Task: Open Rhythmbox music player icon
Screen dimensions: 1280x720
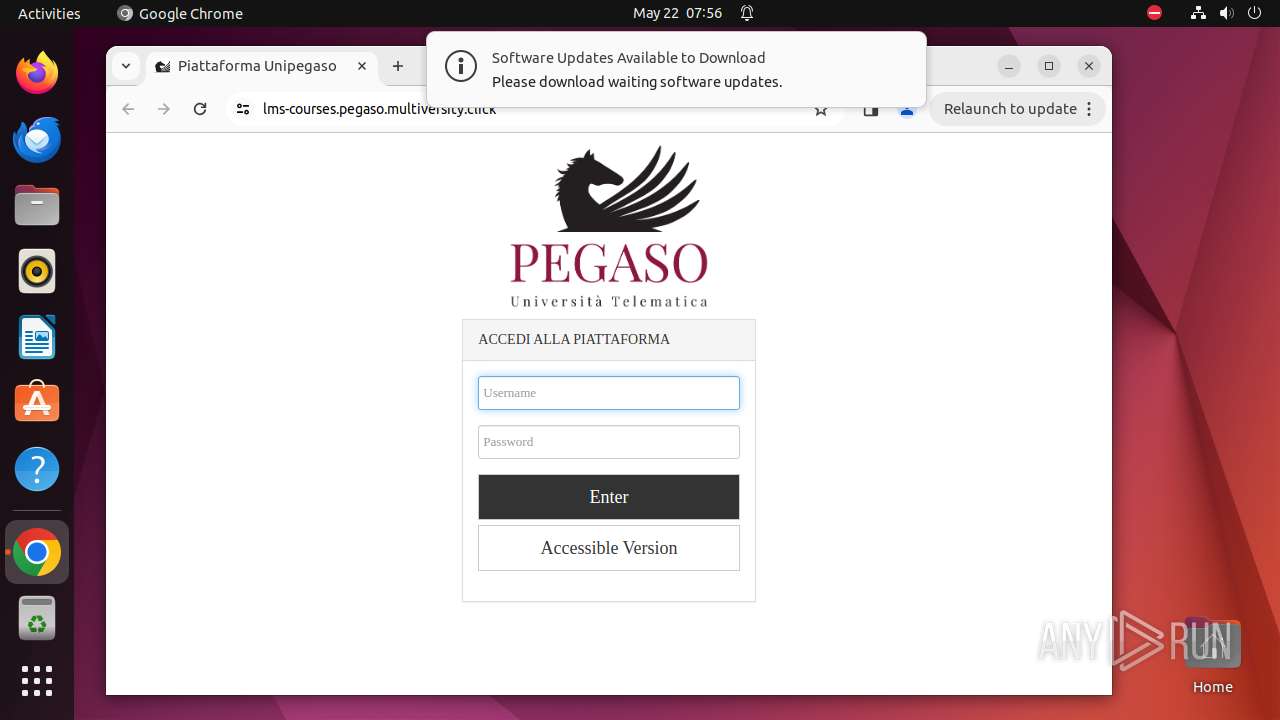Action: 37,271
